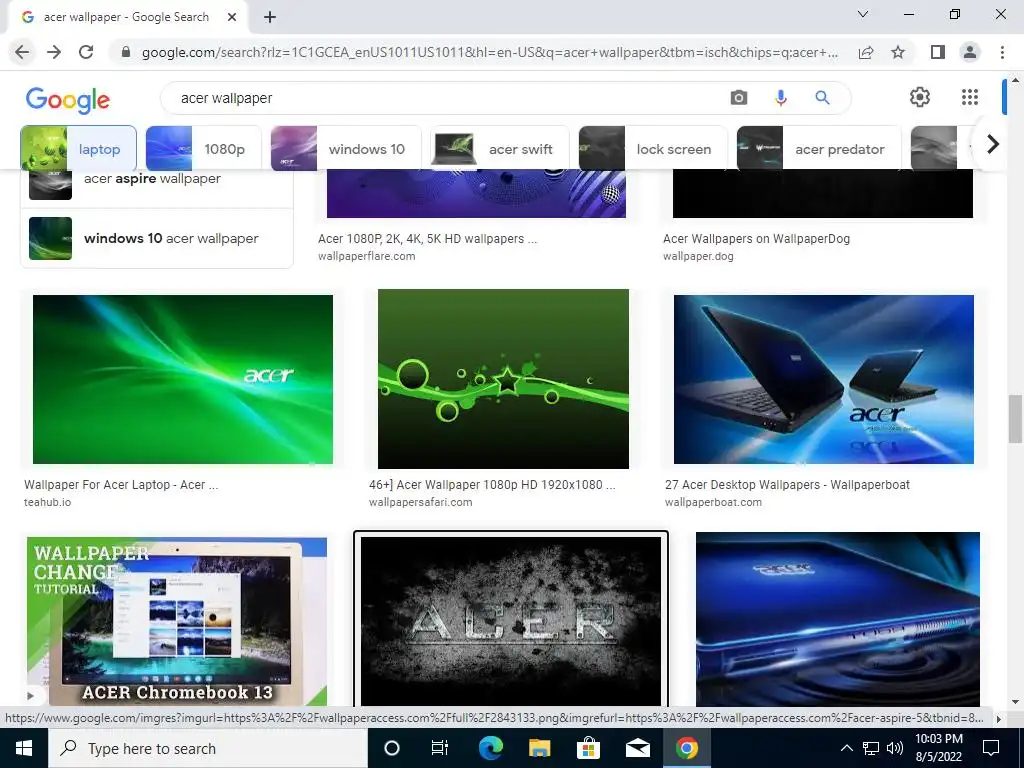Select the laptop filter chip
Viewport: 1024px width, 768px height.
click(x=78, y=149)
